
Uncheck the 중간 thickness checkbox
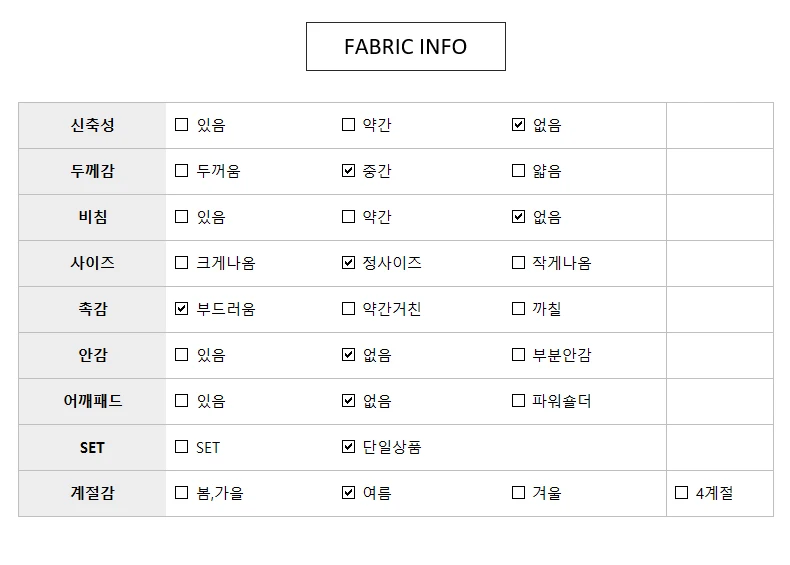(x=348, y=171)
